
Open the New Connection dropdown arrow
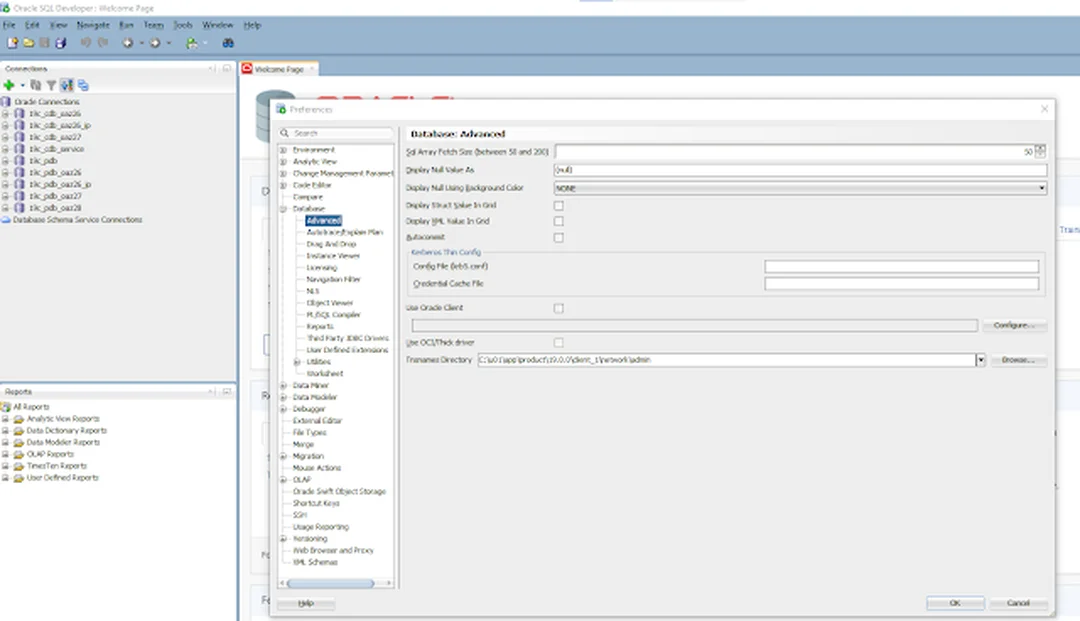coord(22,85)
